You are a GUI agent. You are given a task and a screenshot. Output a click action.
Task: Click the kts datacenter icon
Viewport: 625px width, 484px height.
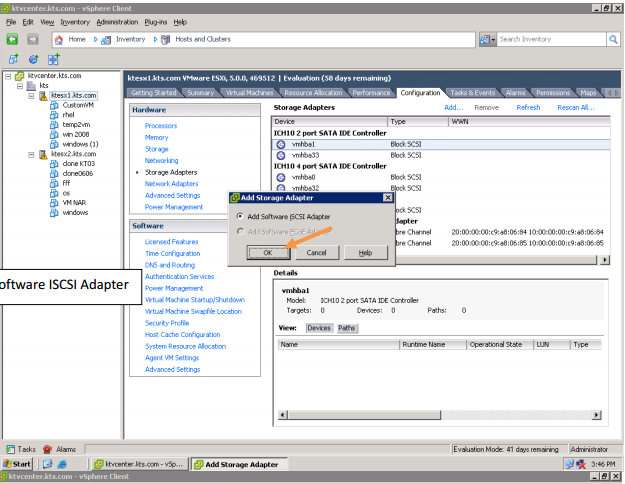[31, 86]
